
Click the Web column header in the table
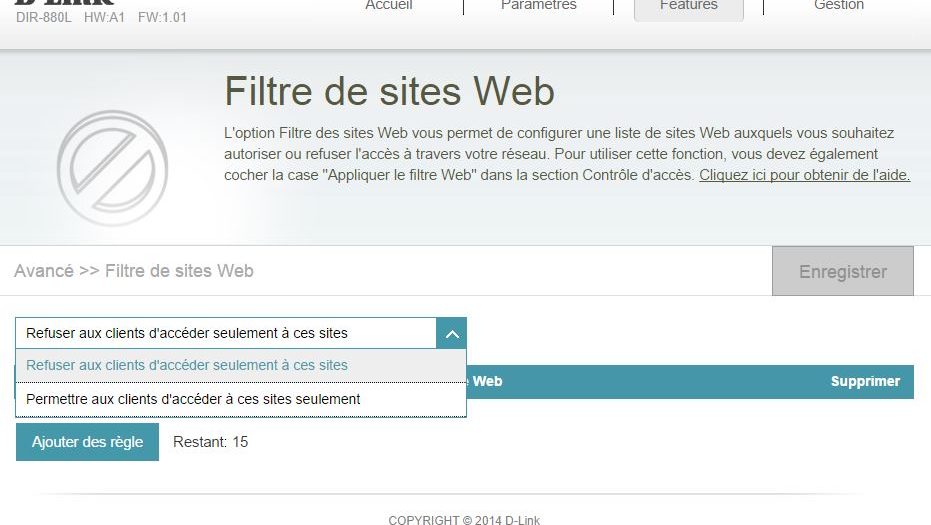(487, 381)
